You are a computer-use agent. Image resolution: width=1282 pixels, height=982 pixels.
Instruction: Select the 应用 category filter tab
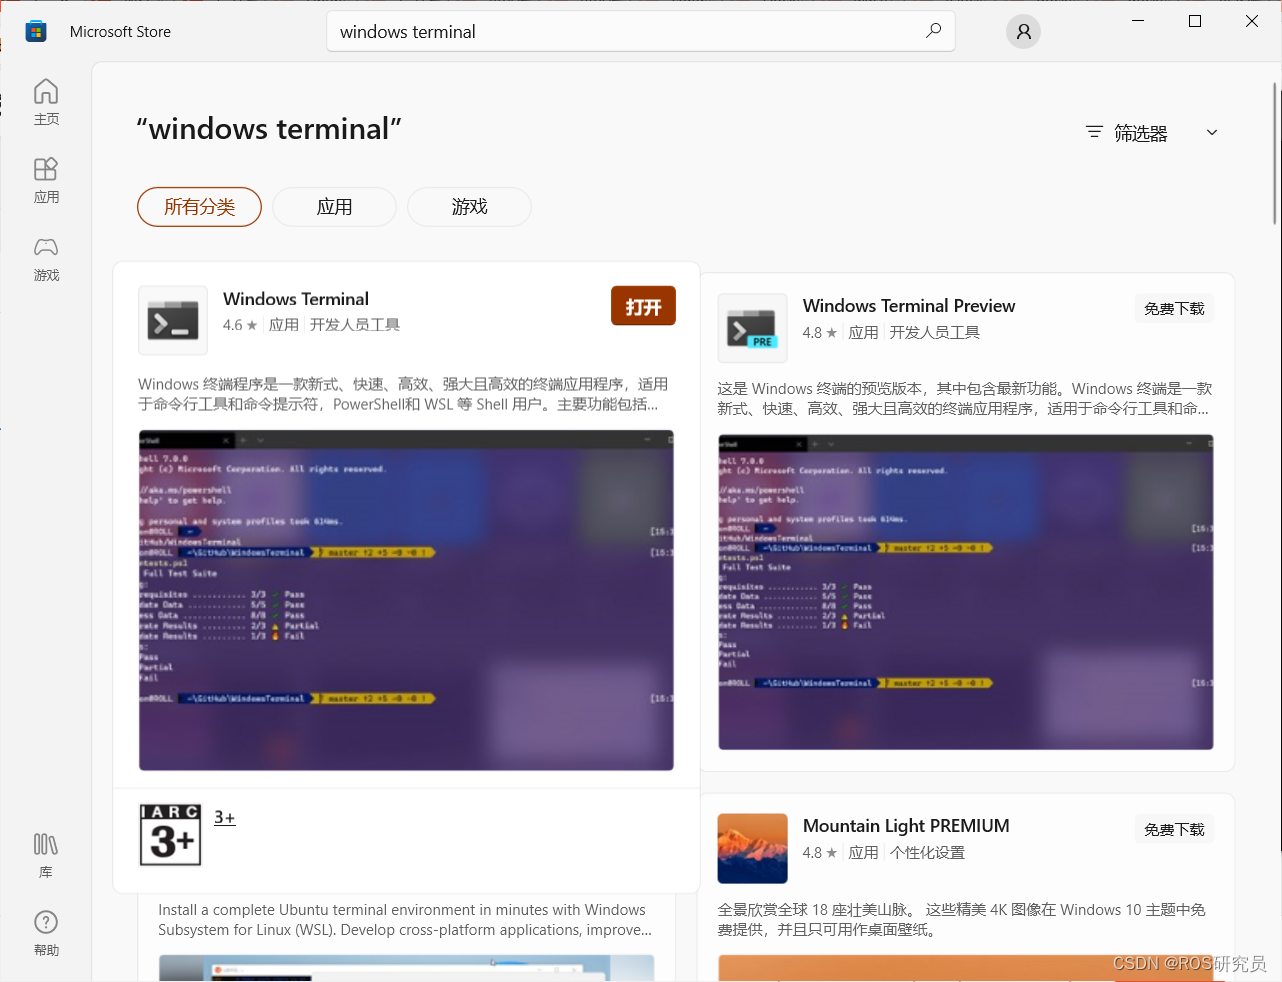coord(334,207)
